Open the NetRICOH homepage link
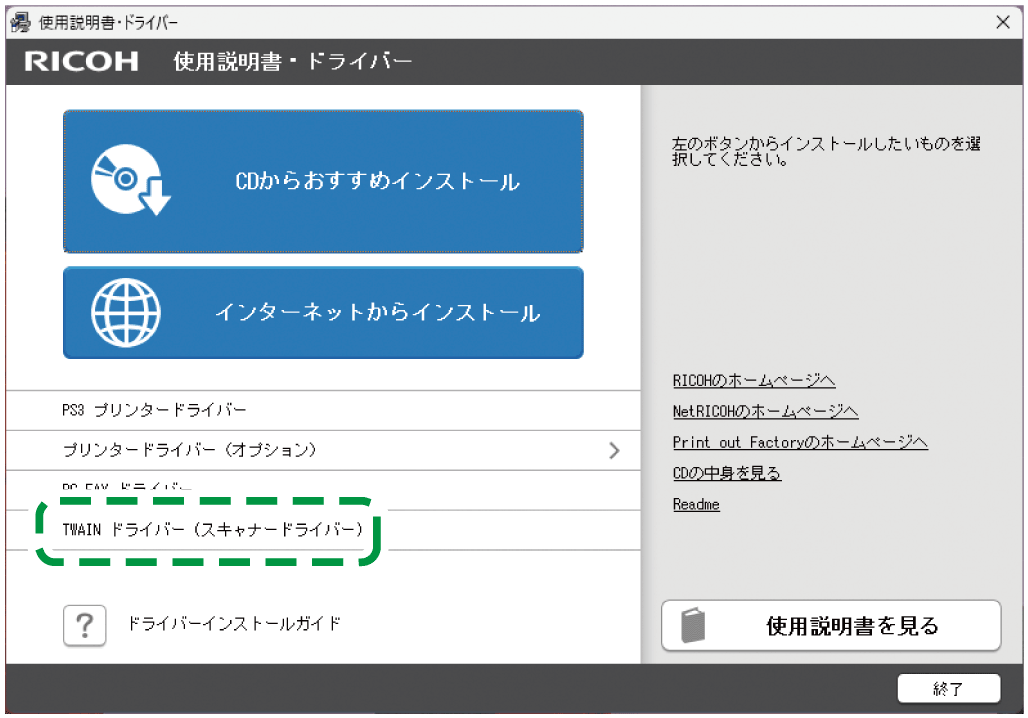 pyautogui.click(x=767, y=412)
